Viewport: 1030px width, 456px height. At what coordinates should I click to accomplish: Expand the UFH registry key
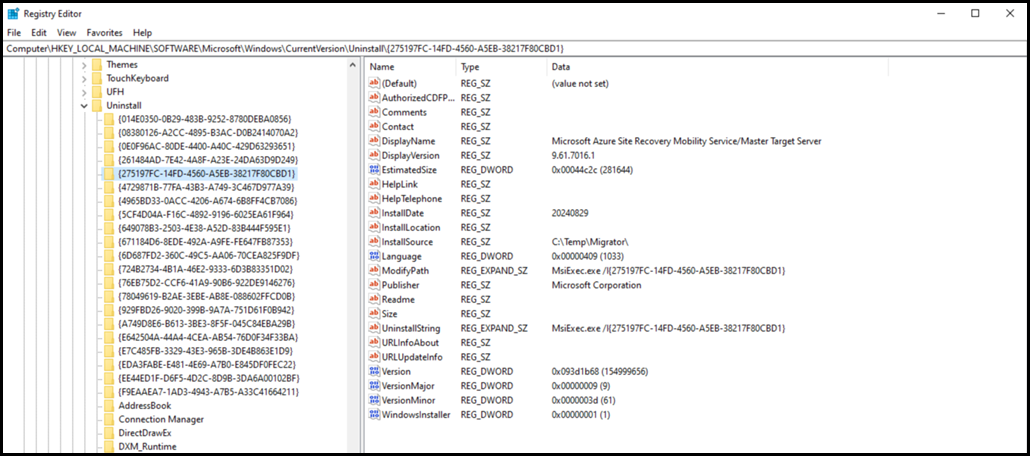tap(84, 91)
